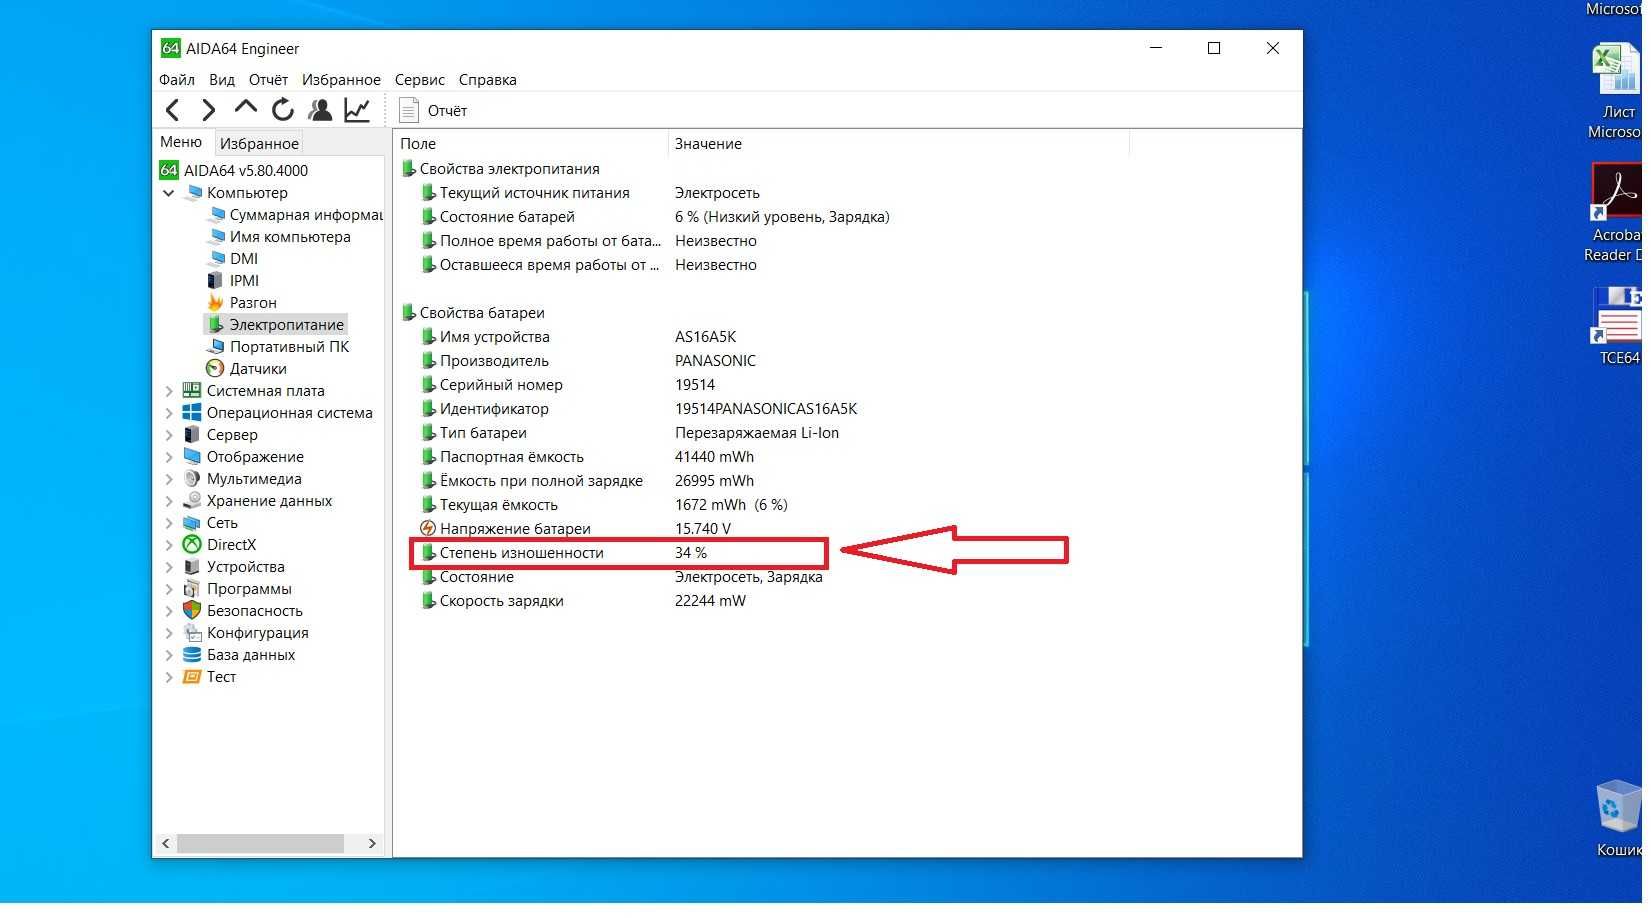Expand the Операционная система tree node
1651x918 pixels.
(168, 413)
